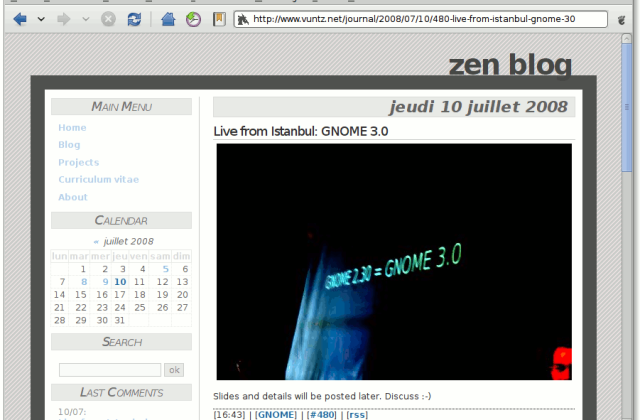Viewport: 640px width, 420px height.
Task: Open the Curriculum vitae link
Action: click(98, 180)
